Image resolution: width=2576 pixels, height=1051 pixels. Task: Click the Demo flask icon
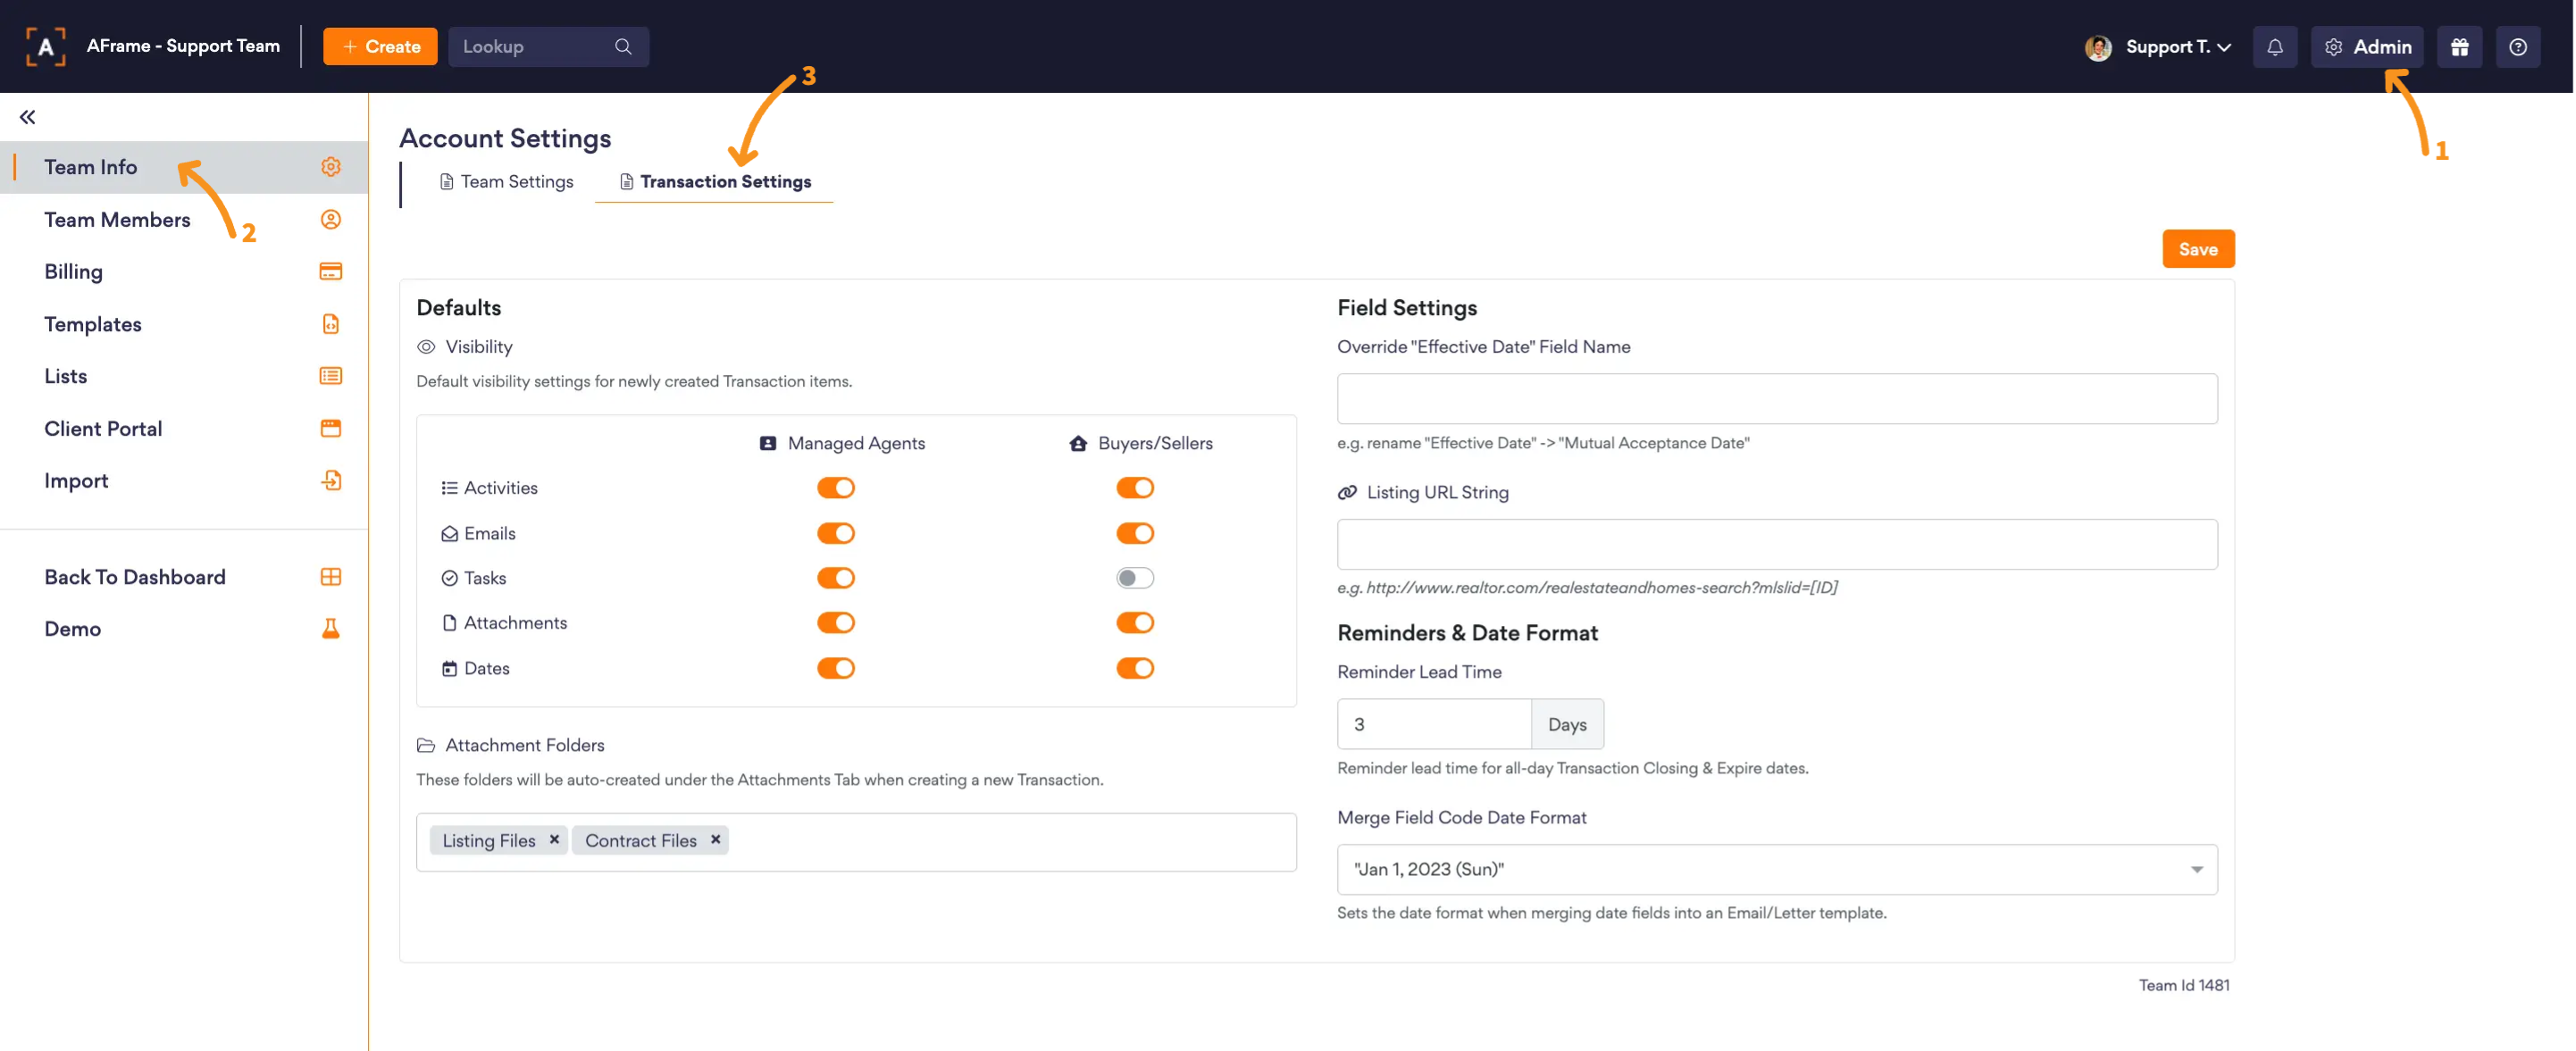(x=330, y=628)
